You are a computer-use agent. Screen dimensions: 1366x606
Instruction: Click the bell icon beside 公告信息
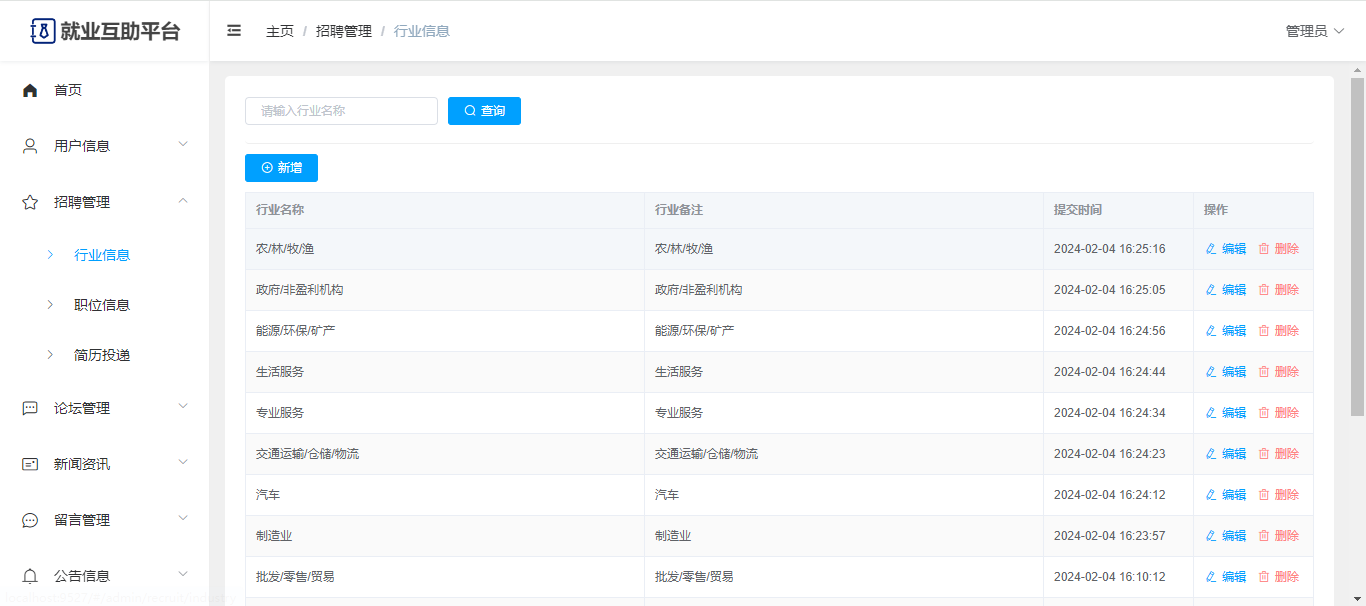[30, 576]
